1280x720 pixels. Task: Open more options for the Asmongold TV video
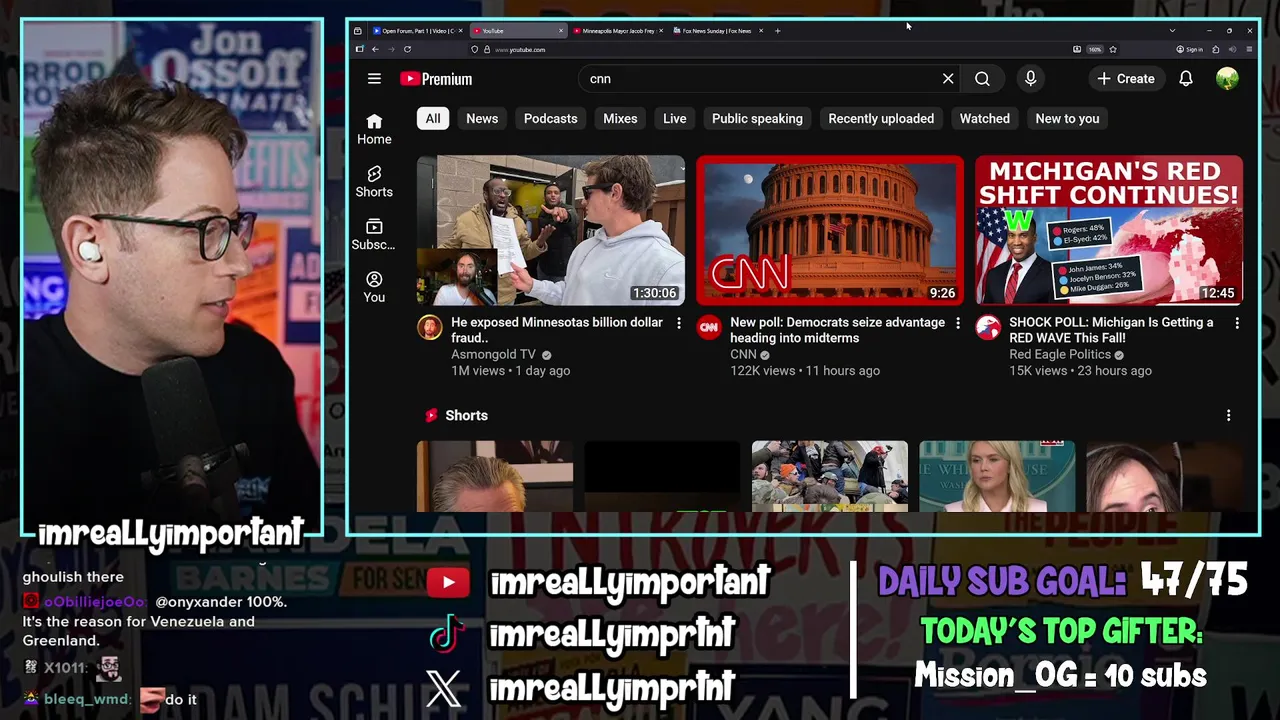tap(679, 323)
